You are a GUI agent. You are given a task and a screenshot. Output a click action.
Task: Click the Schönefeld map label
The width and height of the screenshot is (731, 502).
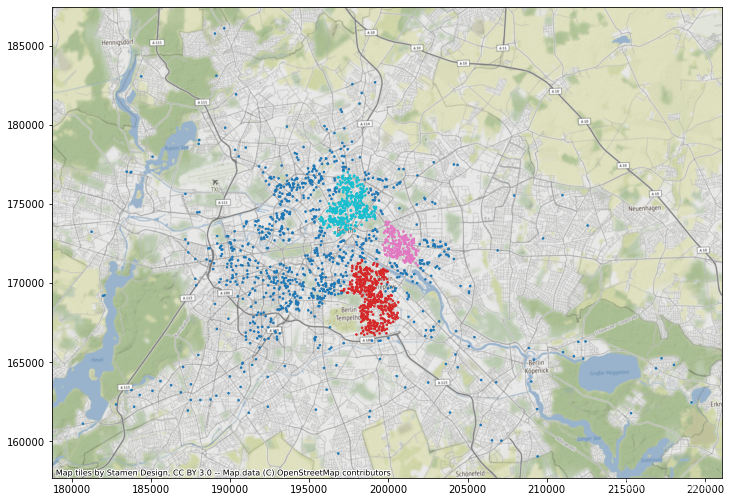(x=470, y=474)
